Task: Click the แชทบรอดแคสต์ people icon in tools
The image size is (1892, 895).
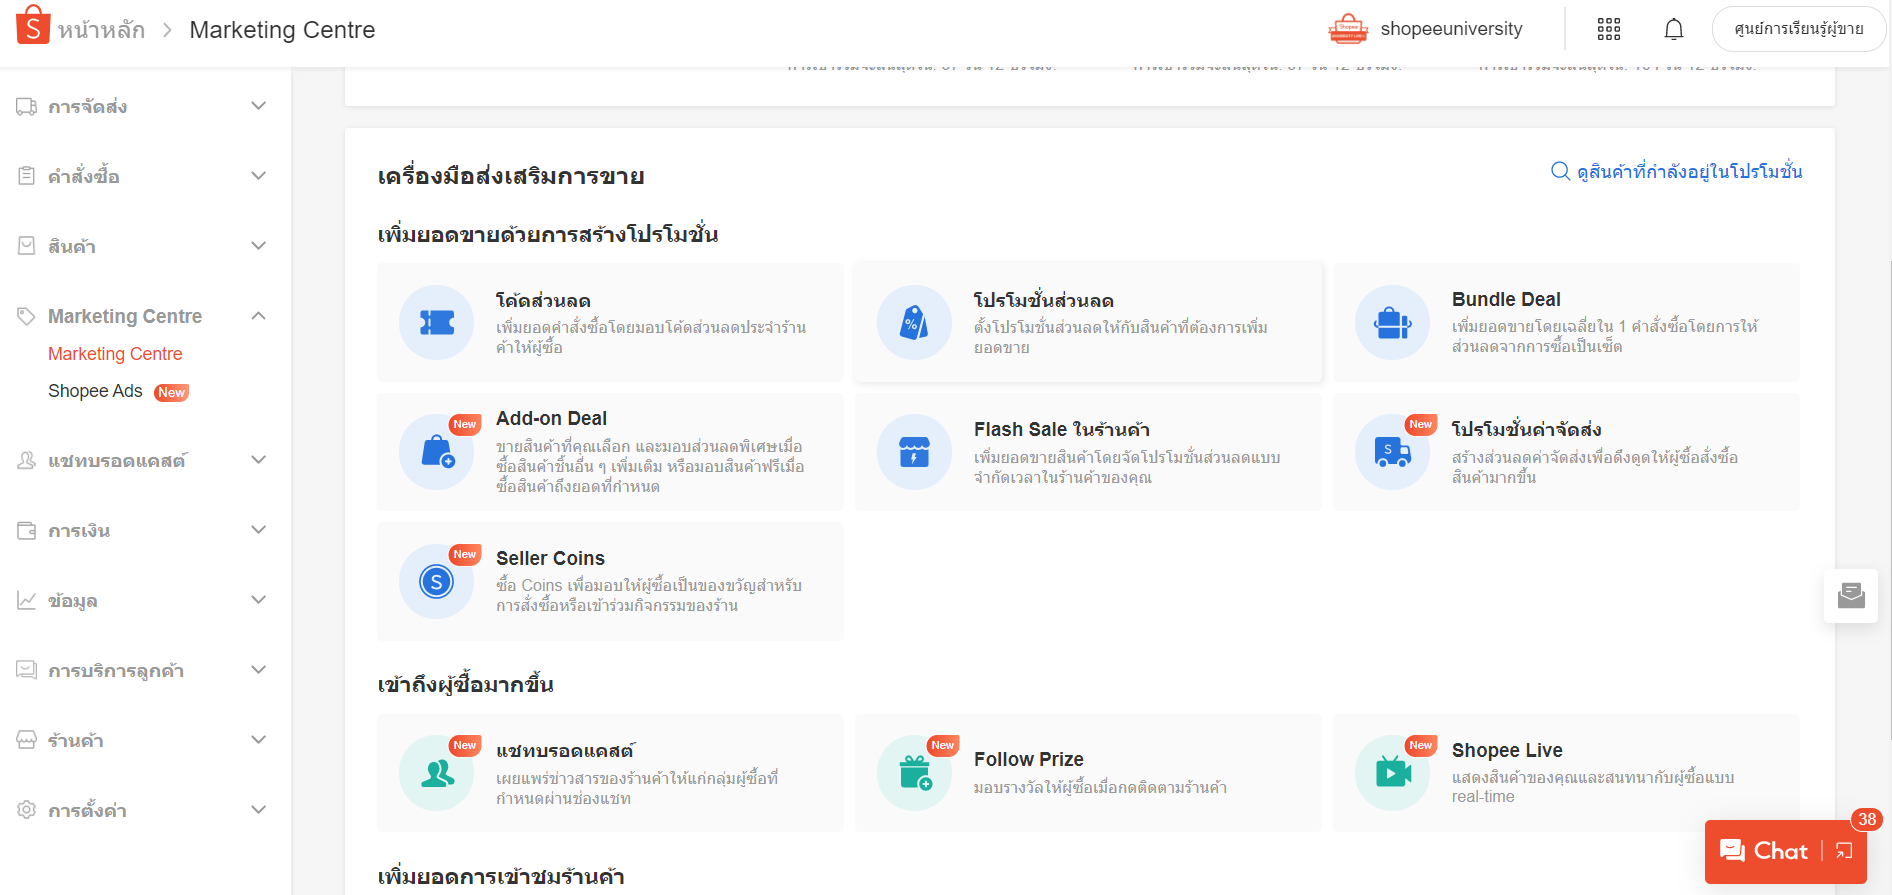Action: coord(437,773)
